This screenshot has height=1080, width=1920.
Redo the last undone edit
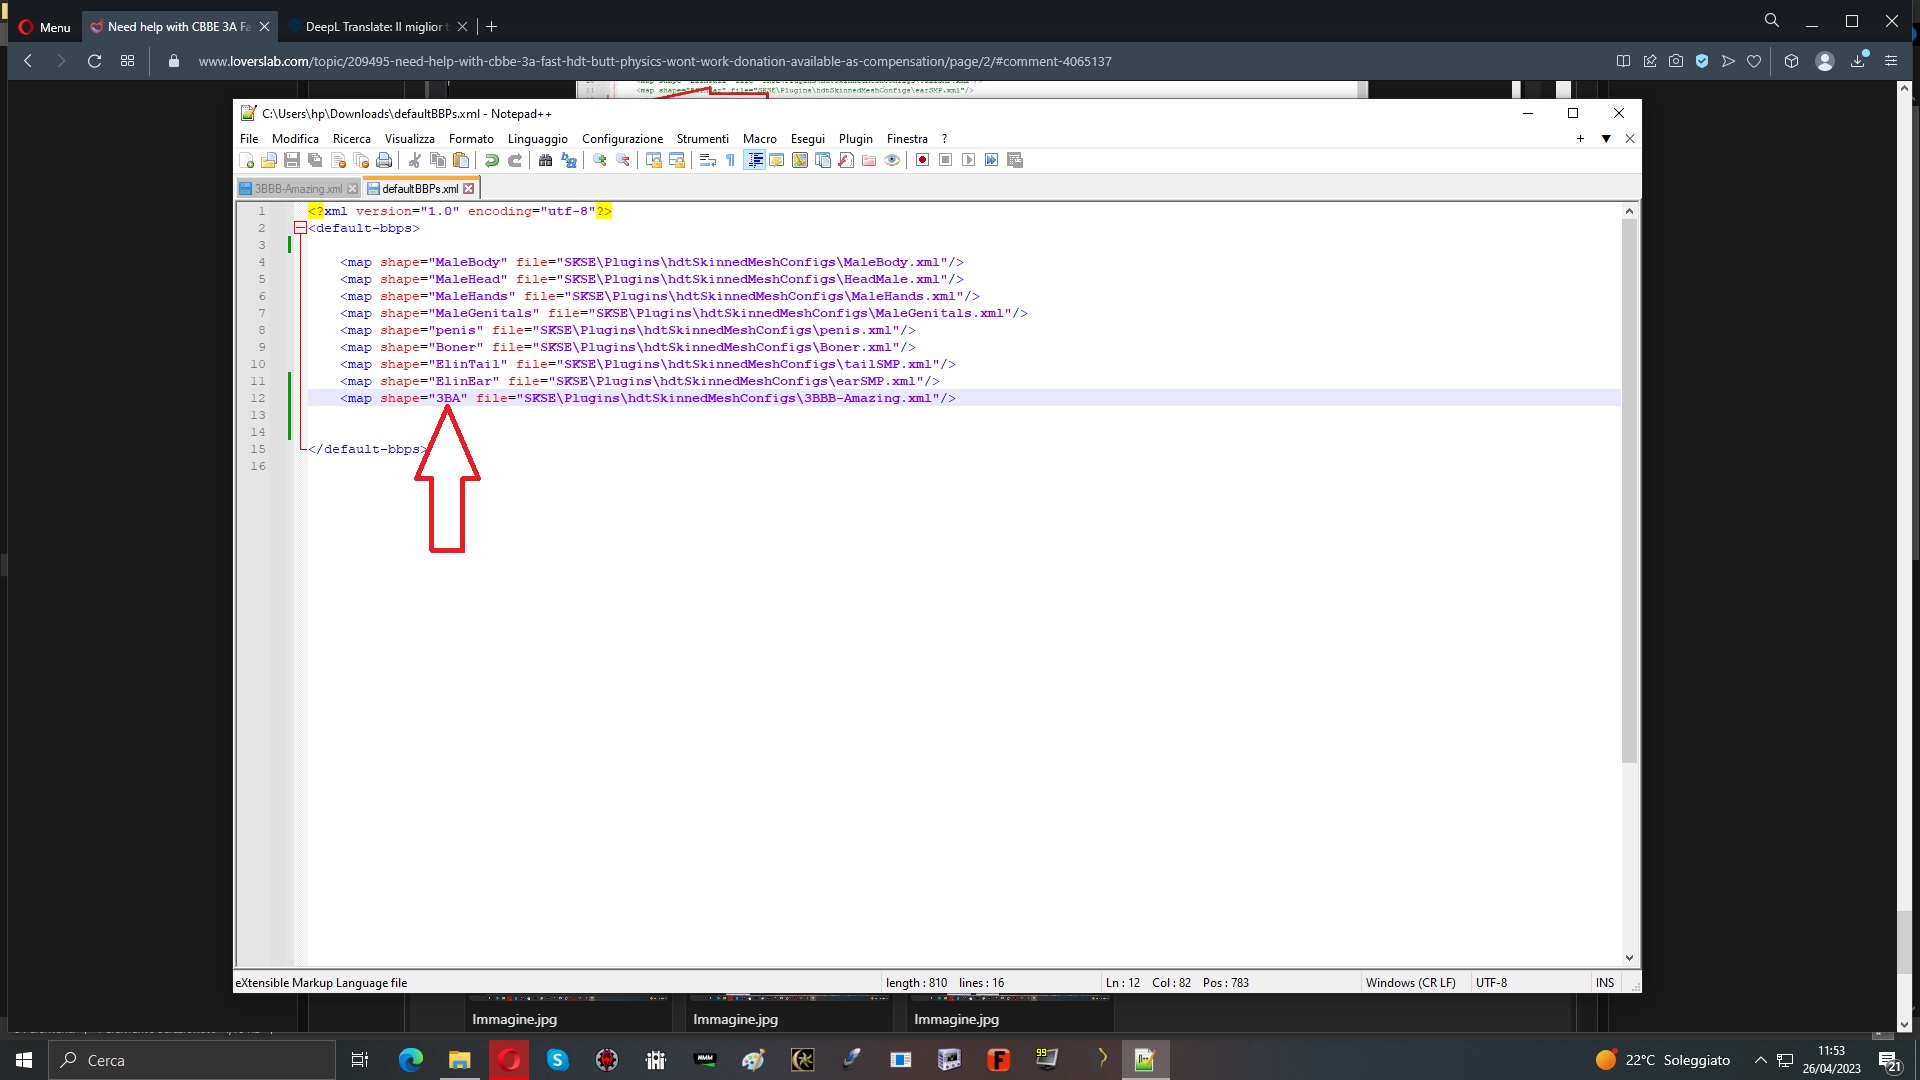(515, 160)
